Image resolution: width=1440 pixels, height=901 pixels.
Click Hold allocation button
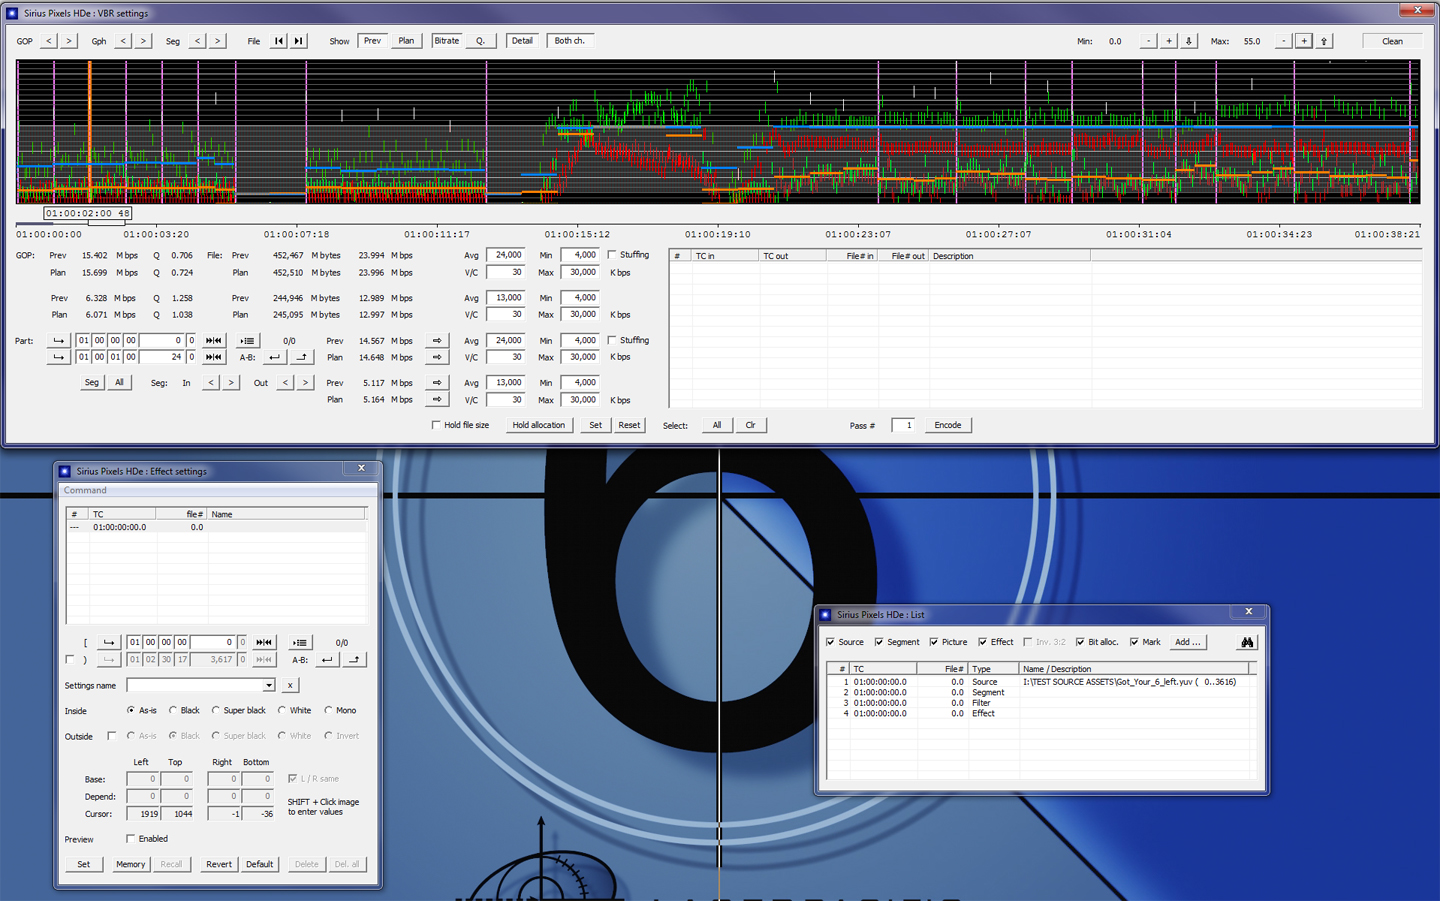tap(539, 425)
